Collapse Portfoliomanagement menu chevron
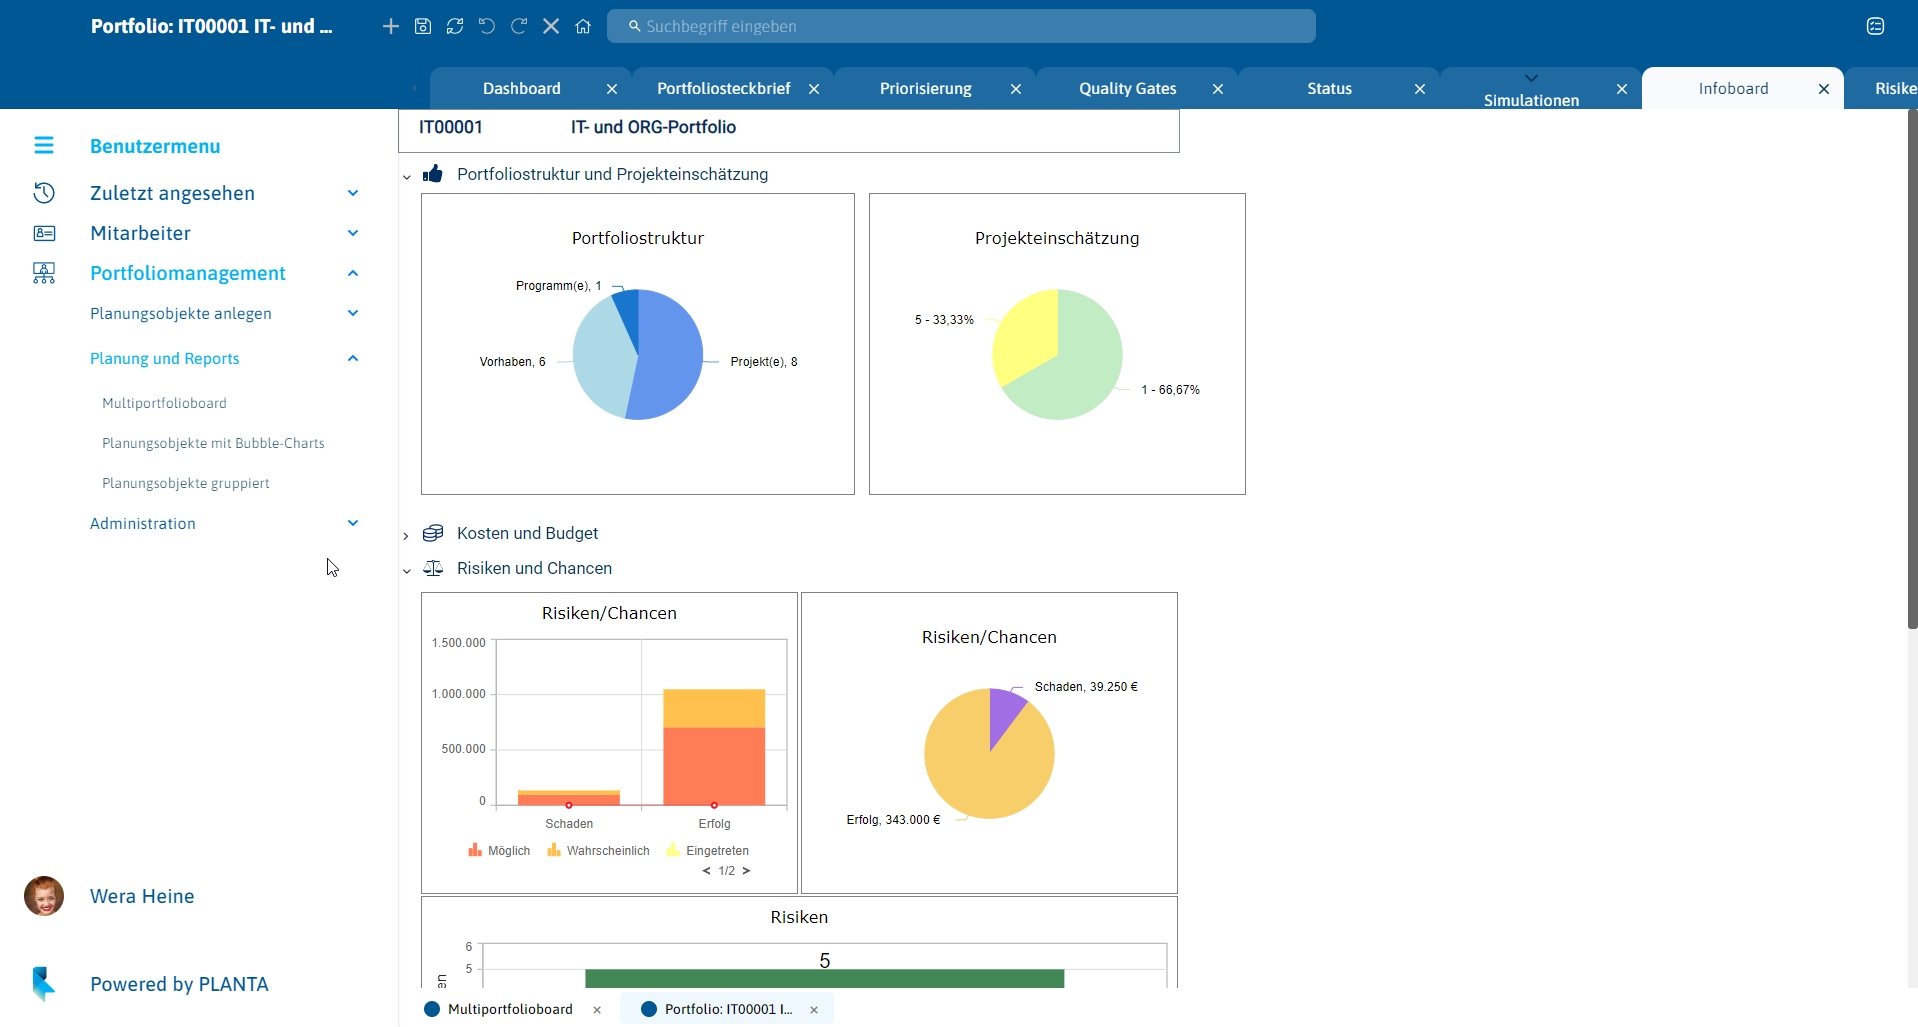Viewport: 1918px width, 1027px height. [353, 273]
